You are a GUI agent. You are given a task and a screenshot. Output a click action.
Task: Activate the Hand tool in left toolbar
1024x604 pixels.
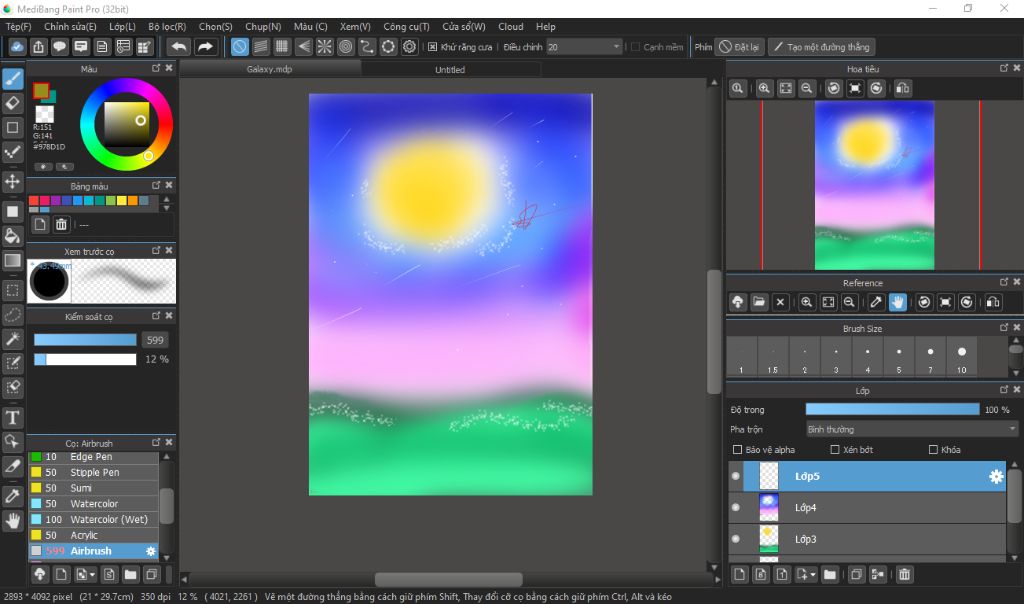pos(12,520)
